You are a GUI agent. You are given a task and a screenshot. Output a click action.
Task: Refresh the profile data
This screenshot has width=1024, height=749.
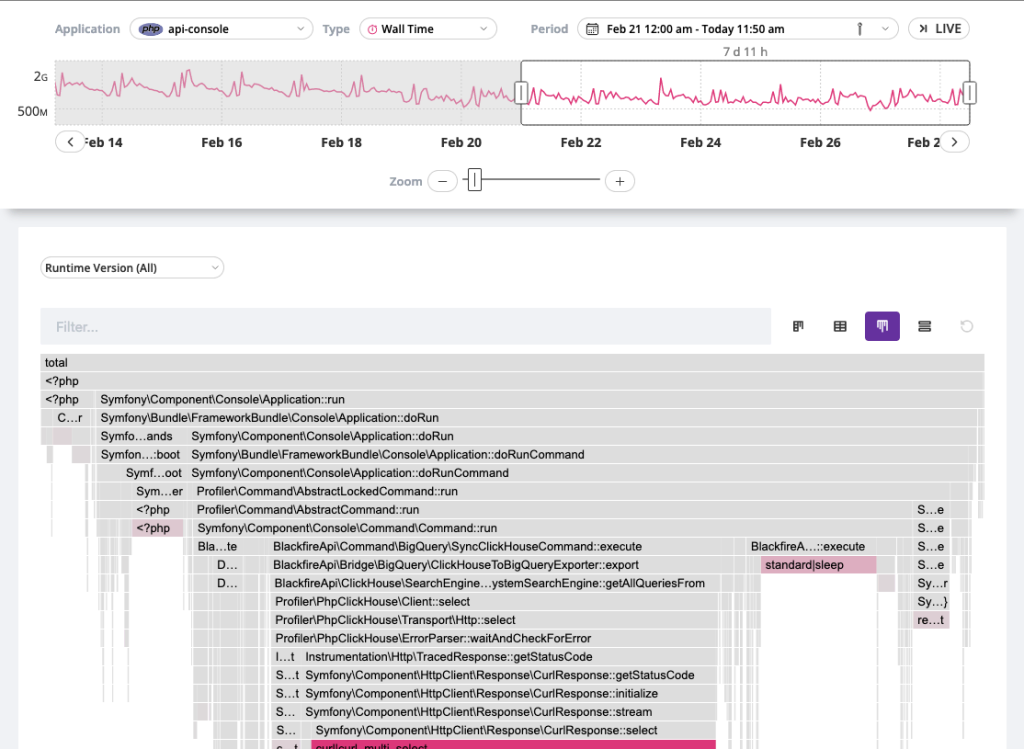point(964,326)
